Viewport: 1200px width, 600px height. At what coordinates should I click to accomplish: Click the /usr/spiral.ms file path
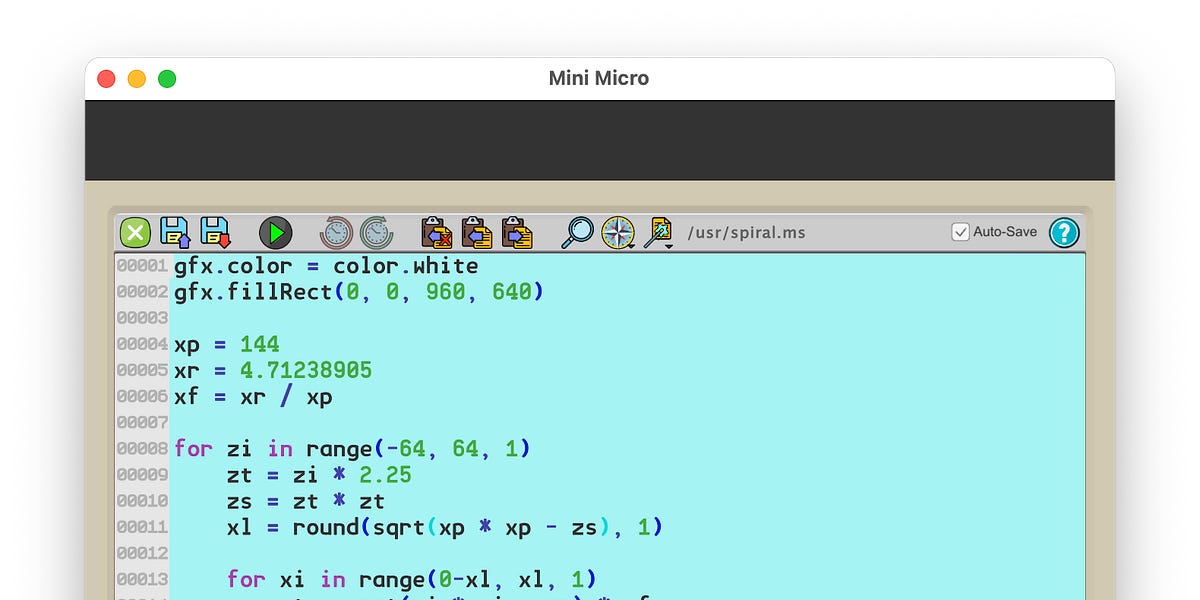(x=745, y=233)
